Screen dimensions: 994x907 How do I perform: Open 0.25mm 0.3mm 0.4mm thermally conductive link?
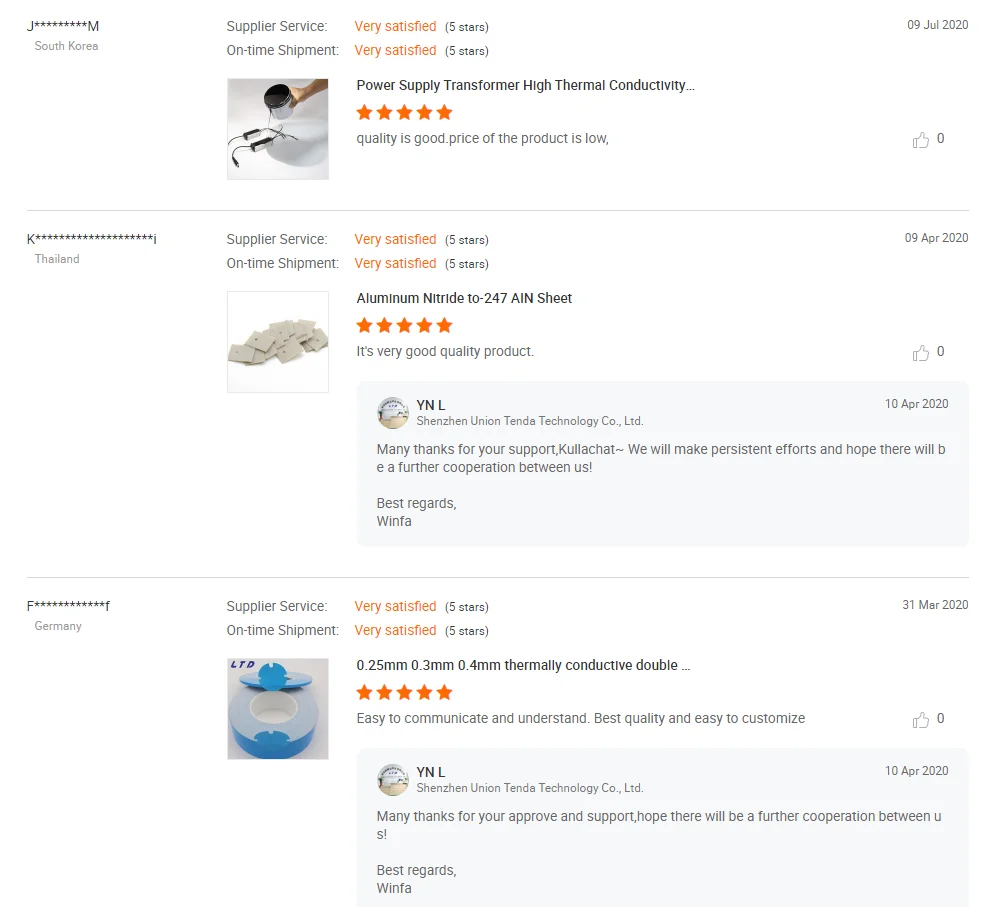pos(523,666)
